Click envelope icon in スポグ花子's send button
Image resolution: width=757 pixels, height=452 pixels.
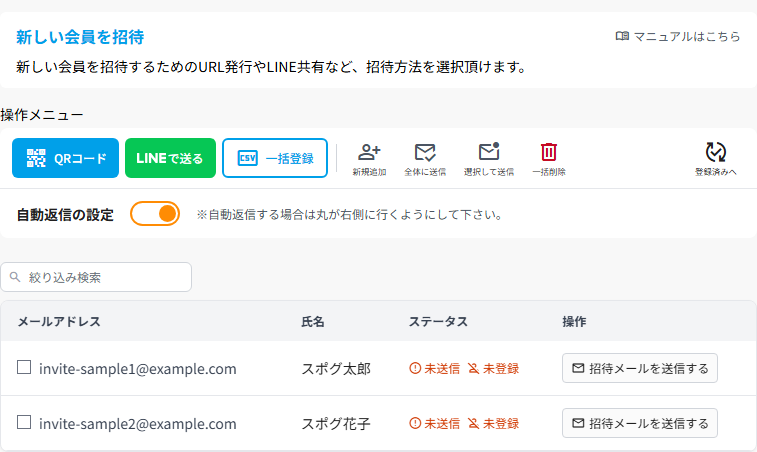(x=578, y=423)
